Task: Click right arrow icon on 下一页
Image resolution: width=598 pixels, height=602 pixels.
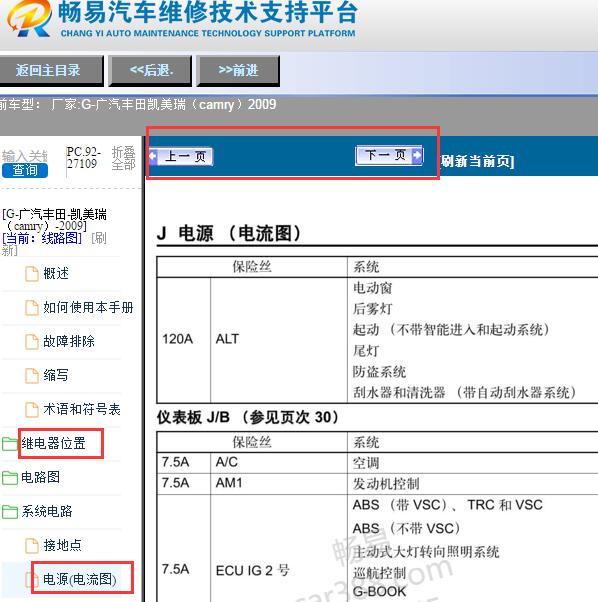Action: [417, 155]
